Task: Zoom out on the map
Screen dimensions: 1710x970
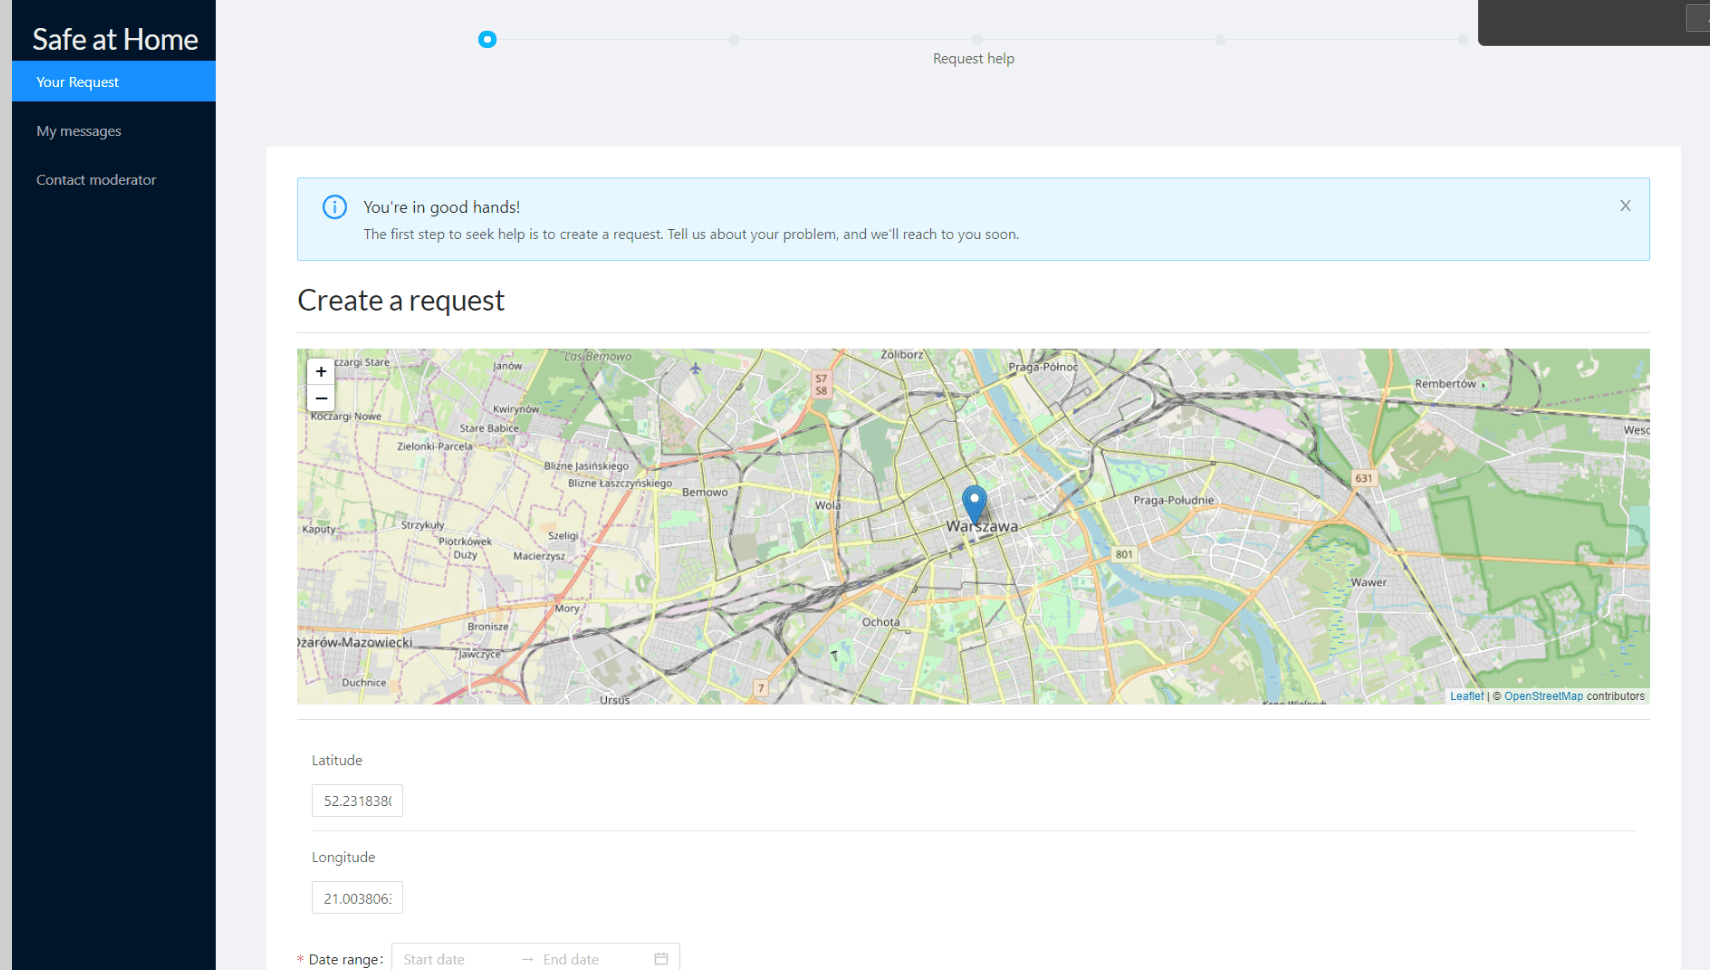Action: [x=321, y=398]
